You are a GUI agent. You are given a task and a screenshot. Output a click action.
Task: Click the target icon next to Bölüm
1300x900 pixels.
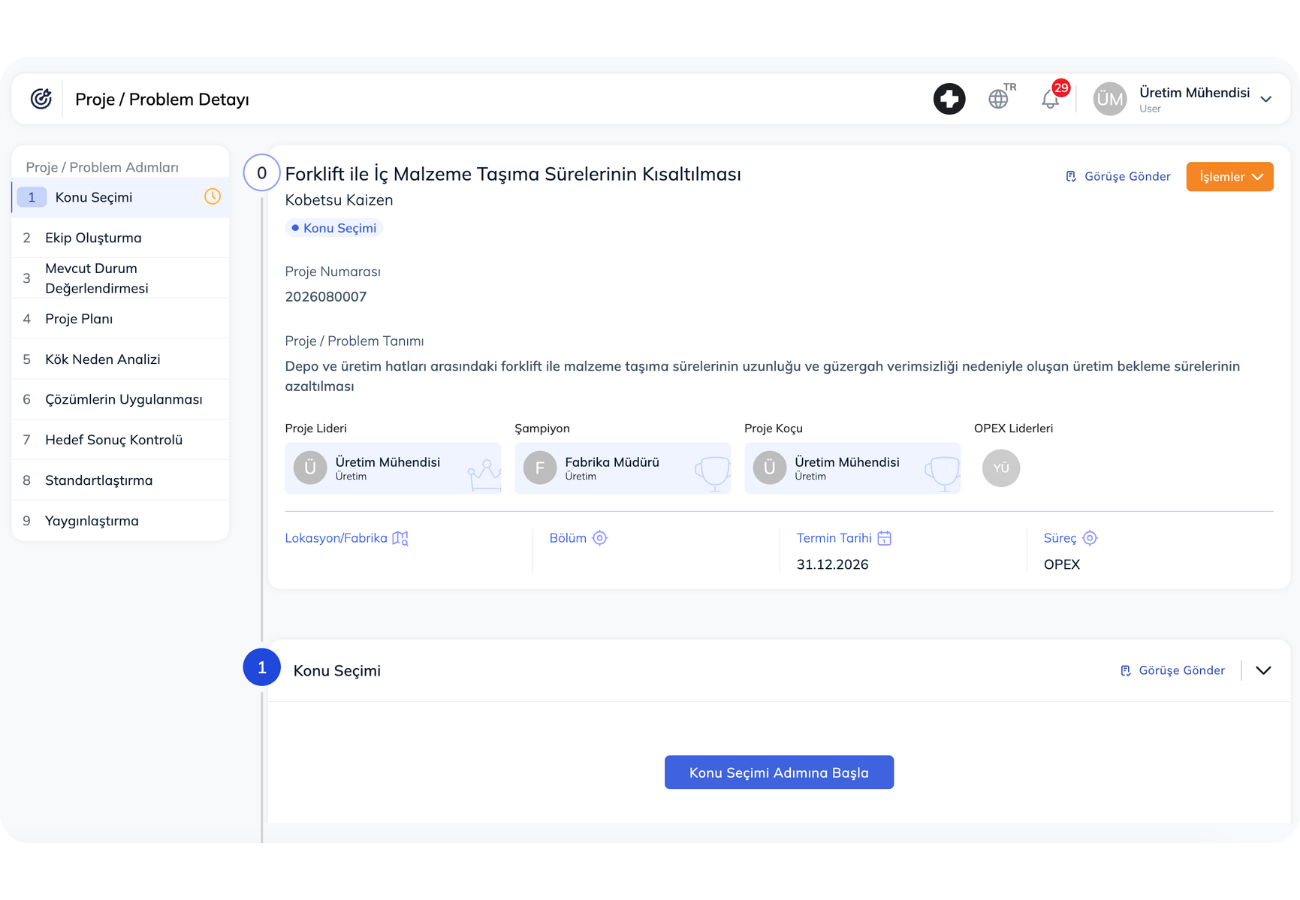600,538
